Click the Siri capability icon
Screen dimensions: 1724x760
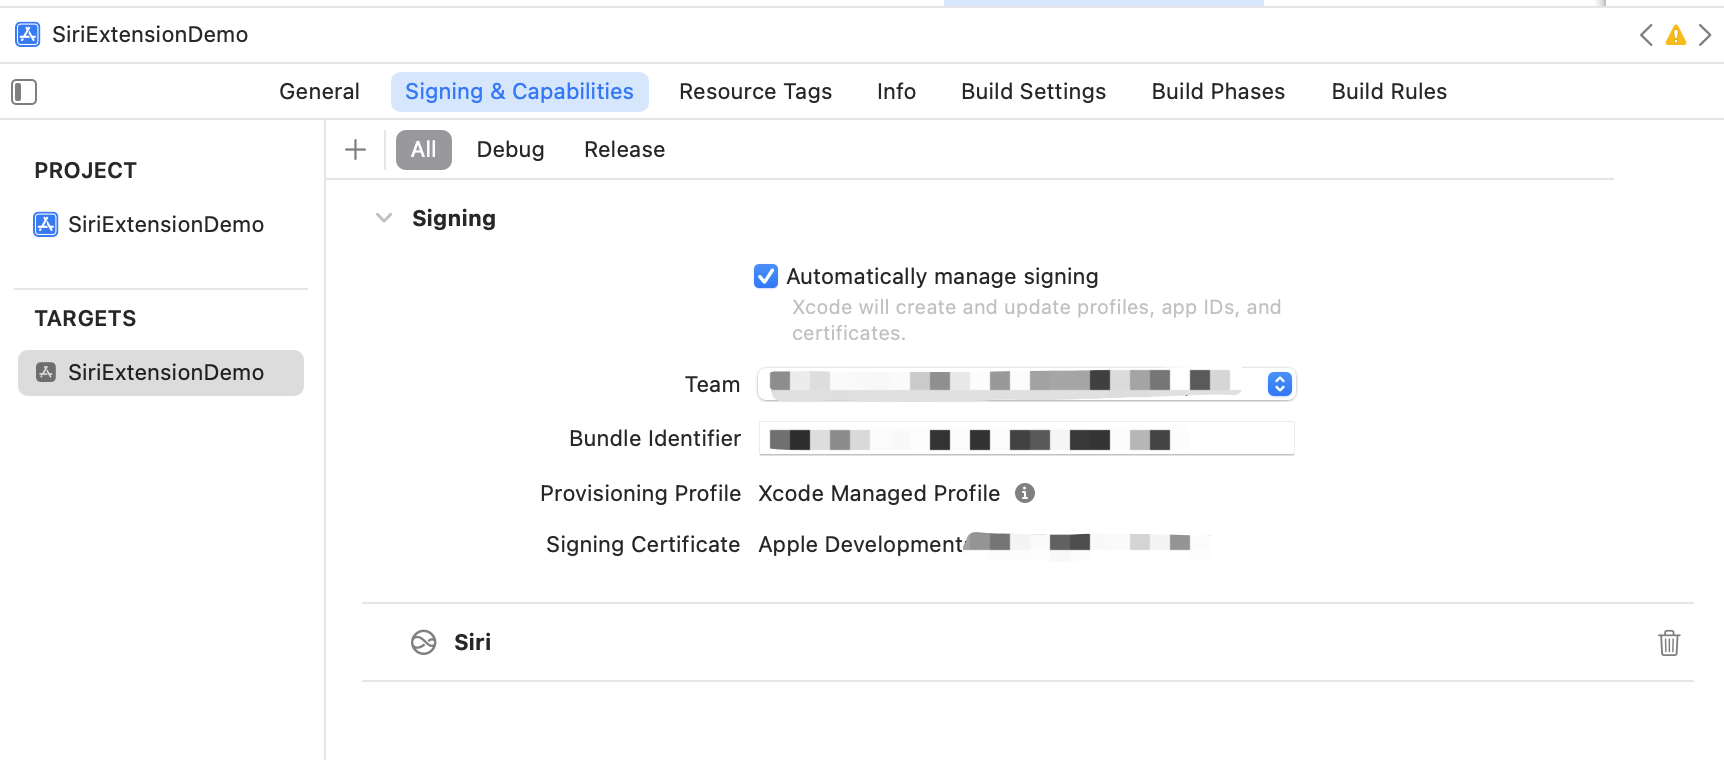point(424,642)
